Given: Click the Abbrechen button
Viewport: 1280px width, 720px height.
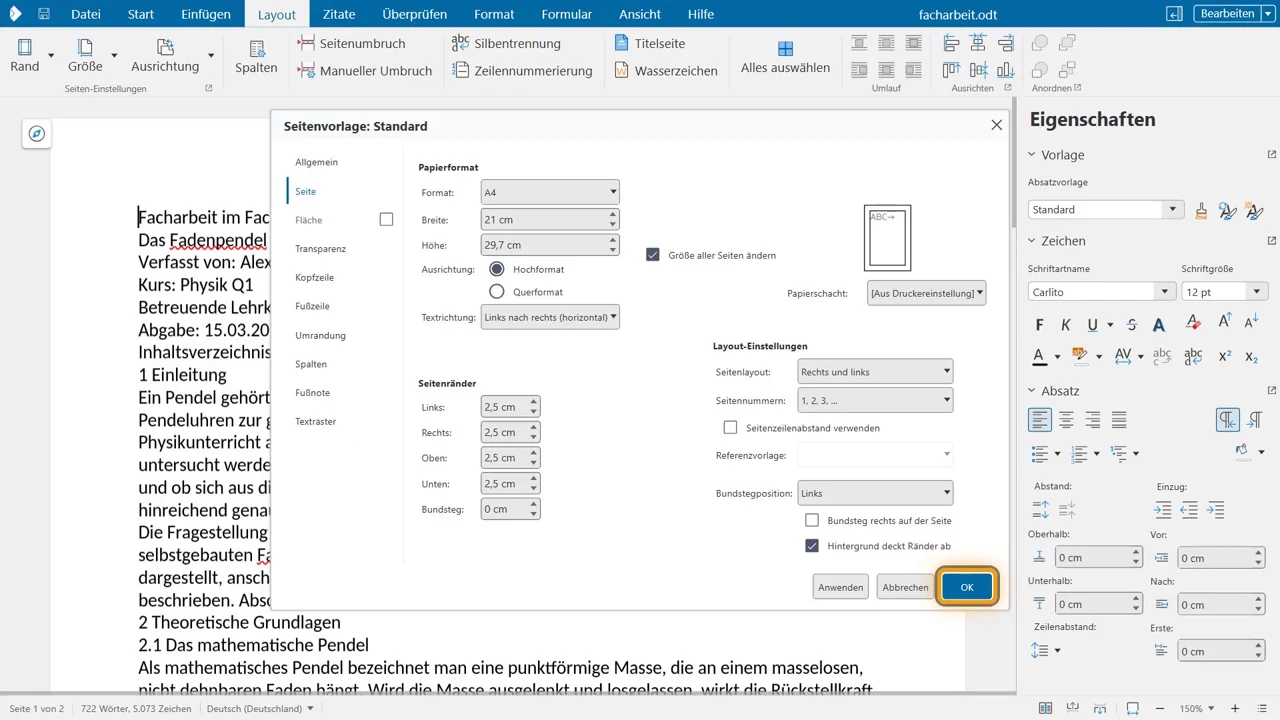Looking at the screenshot, I should click(905, 587).
